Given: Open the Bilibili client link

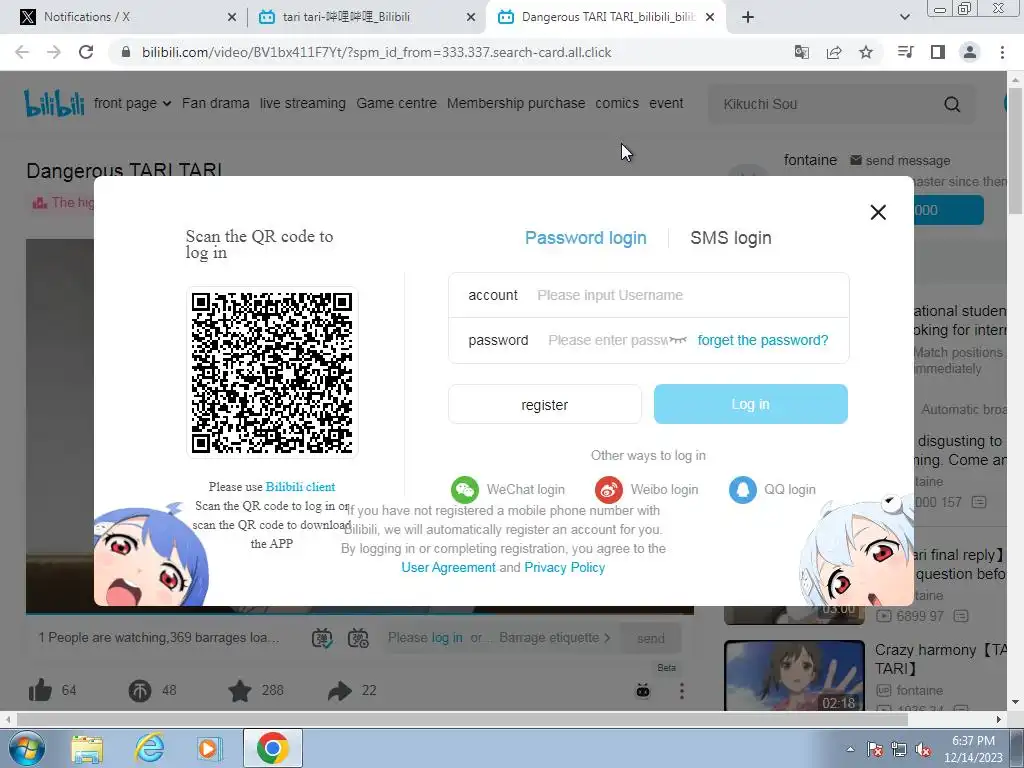Looking at the screenshot, I should click(300, 487).
